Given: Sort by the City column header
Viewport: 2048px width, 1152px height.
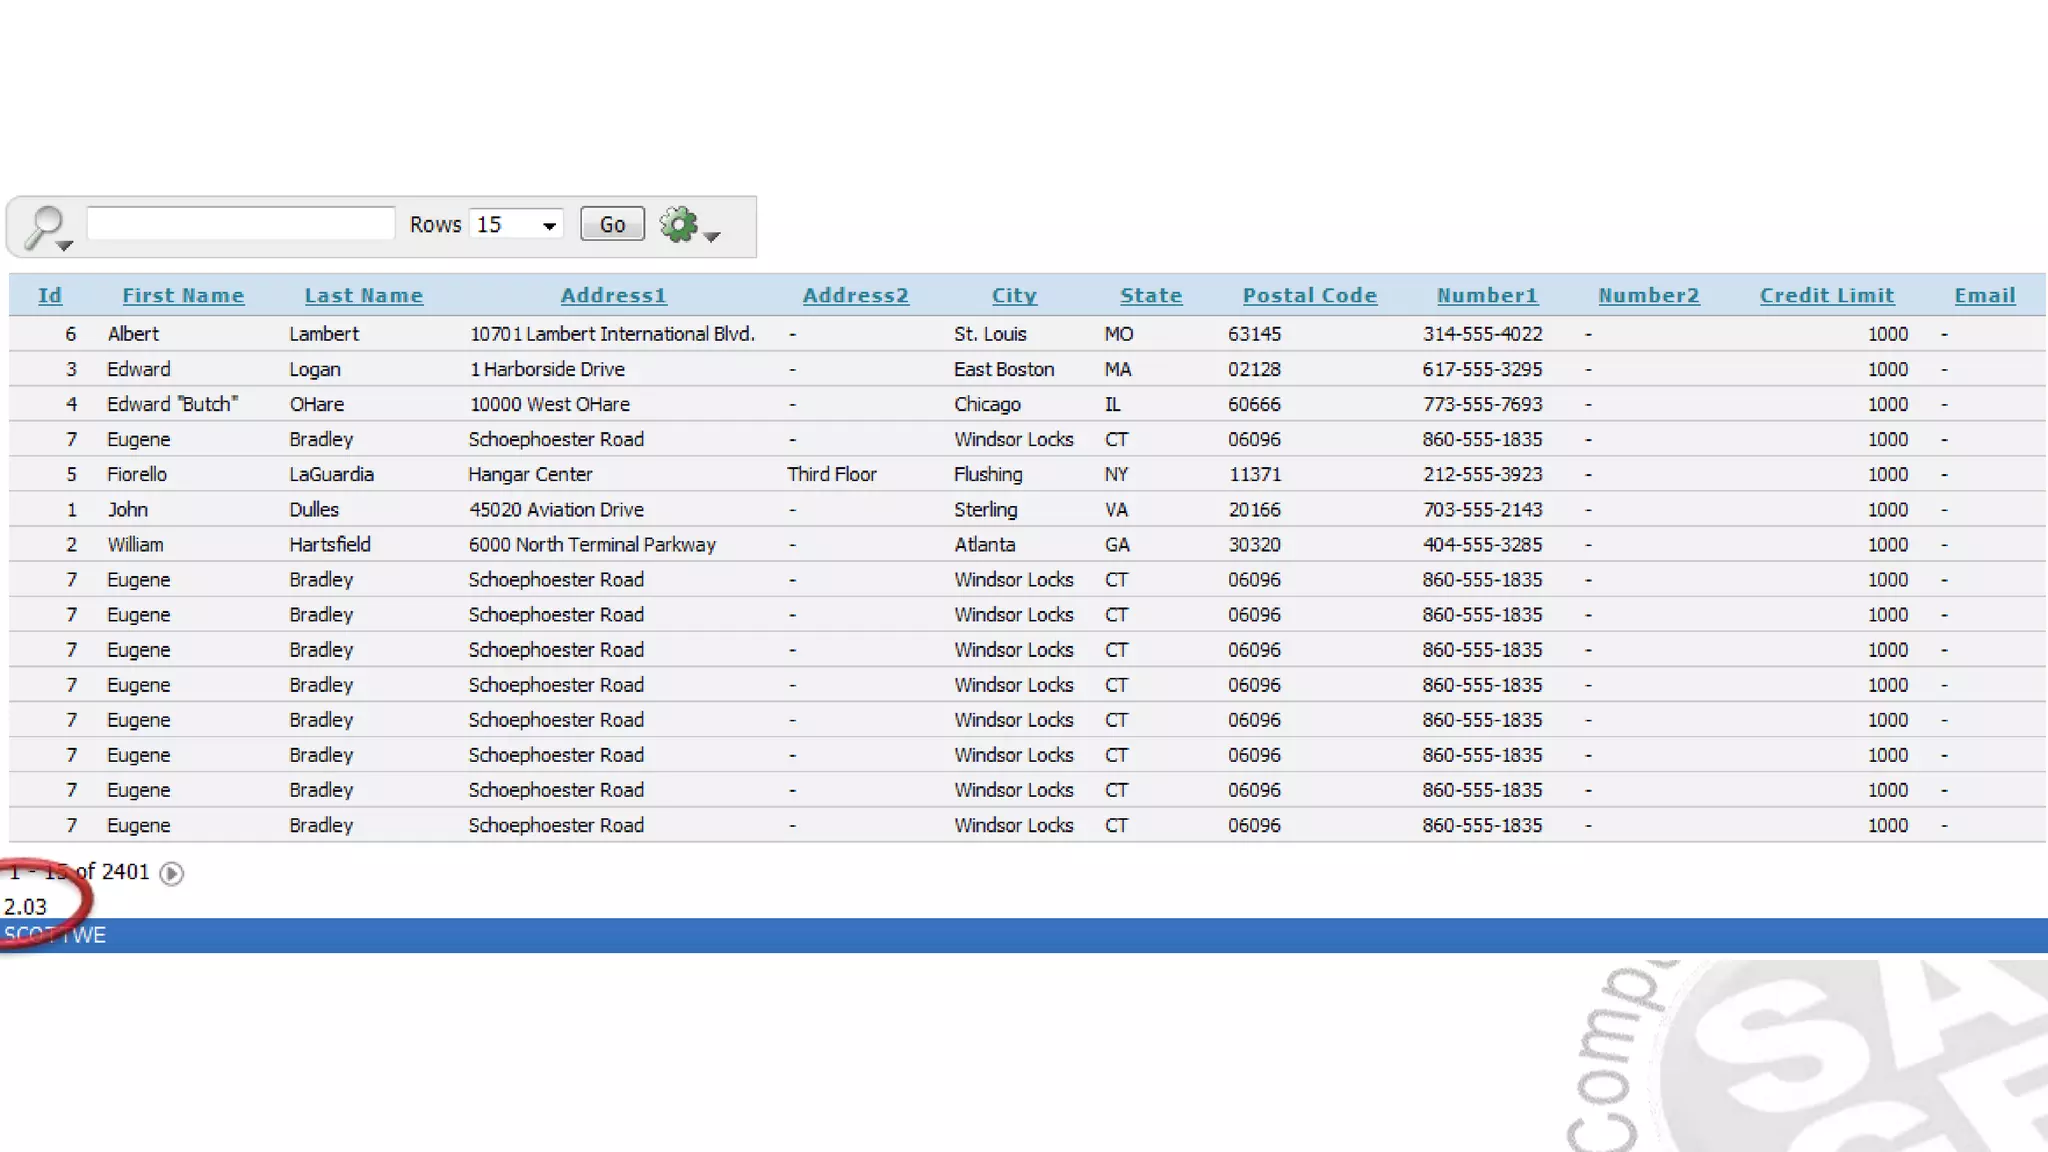Looking at the screenshot, I should tap(1014, 295).
